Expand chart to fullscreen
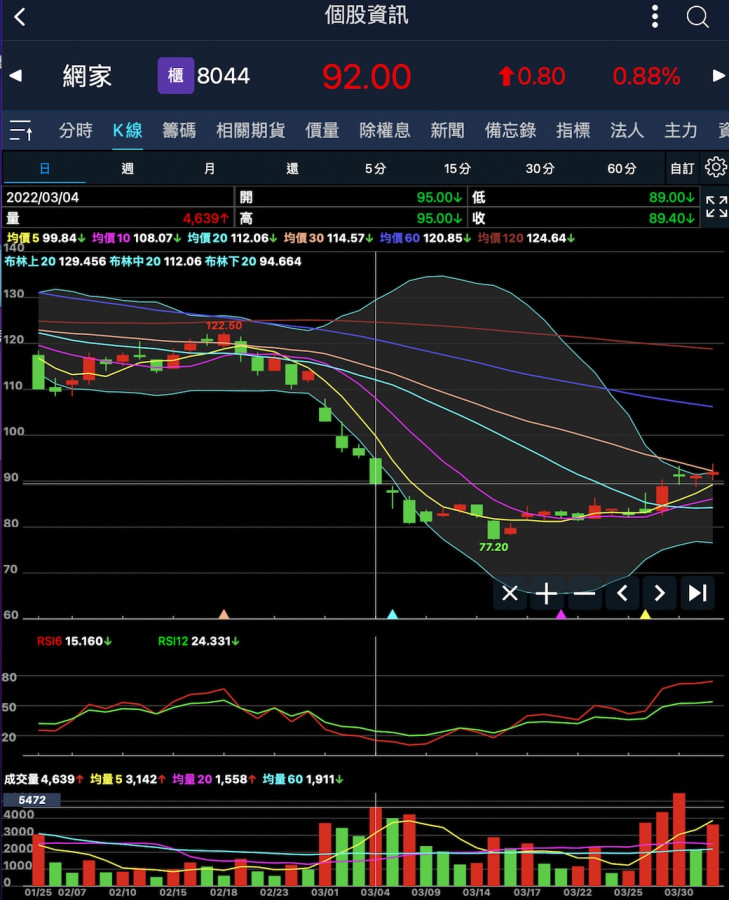This screenshot has width=729, height=900. (716, 207)
